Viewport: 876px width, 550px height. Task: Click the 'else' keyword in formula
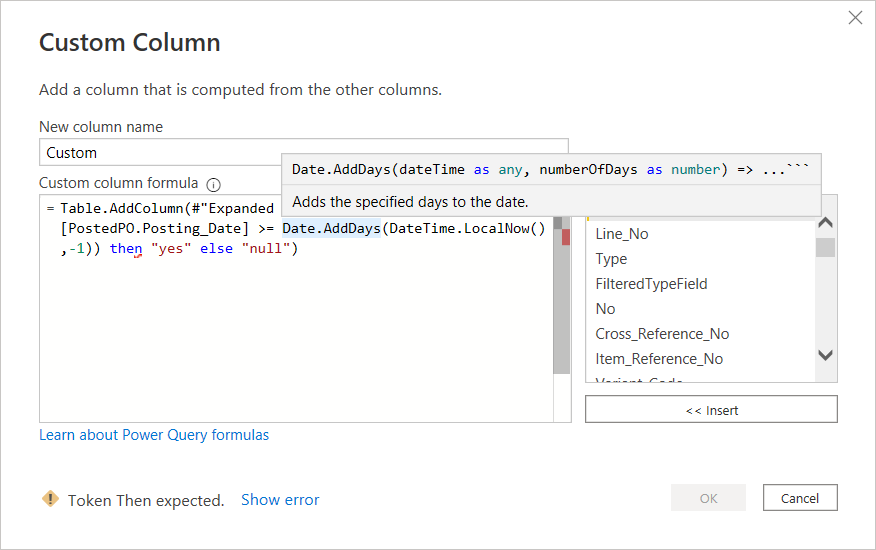click(x=216, y=249)
